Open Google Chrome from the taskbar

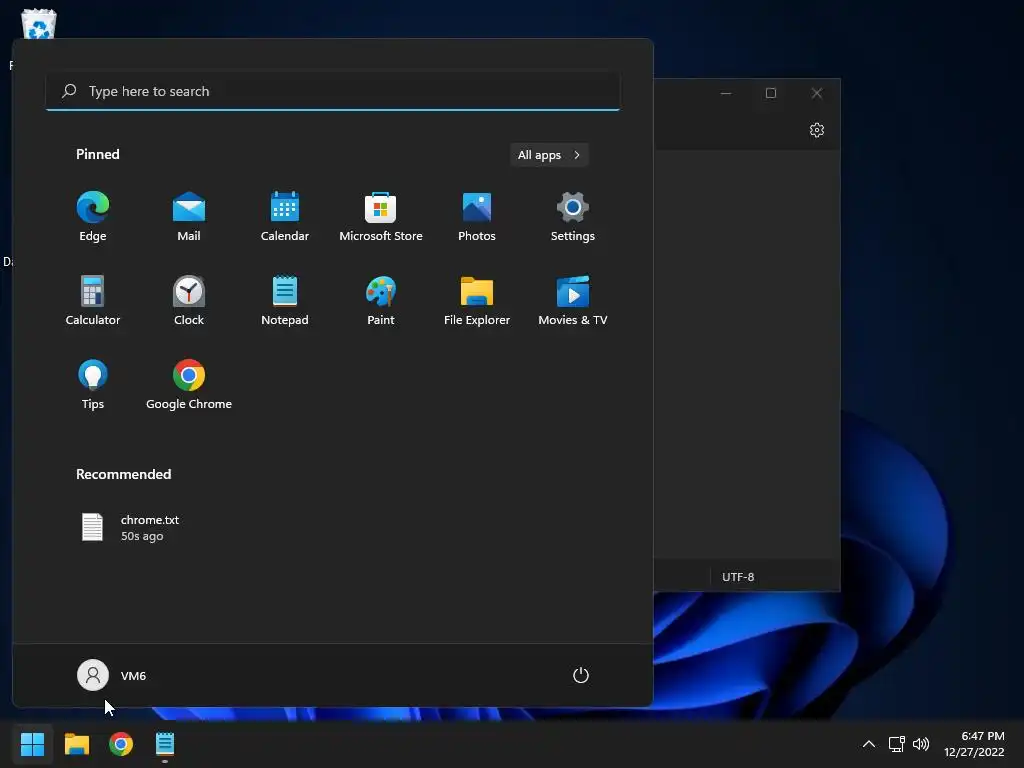[x=121, y=744]
